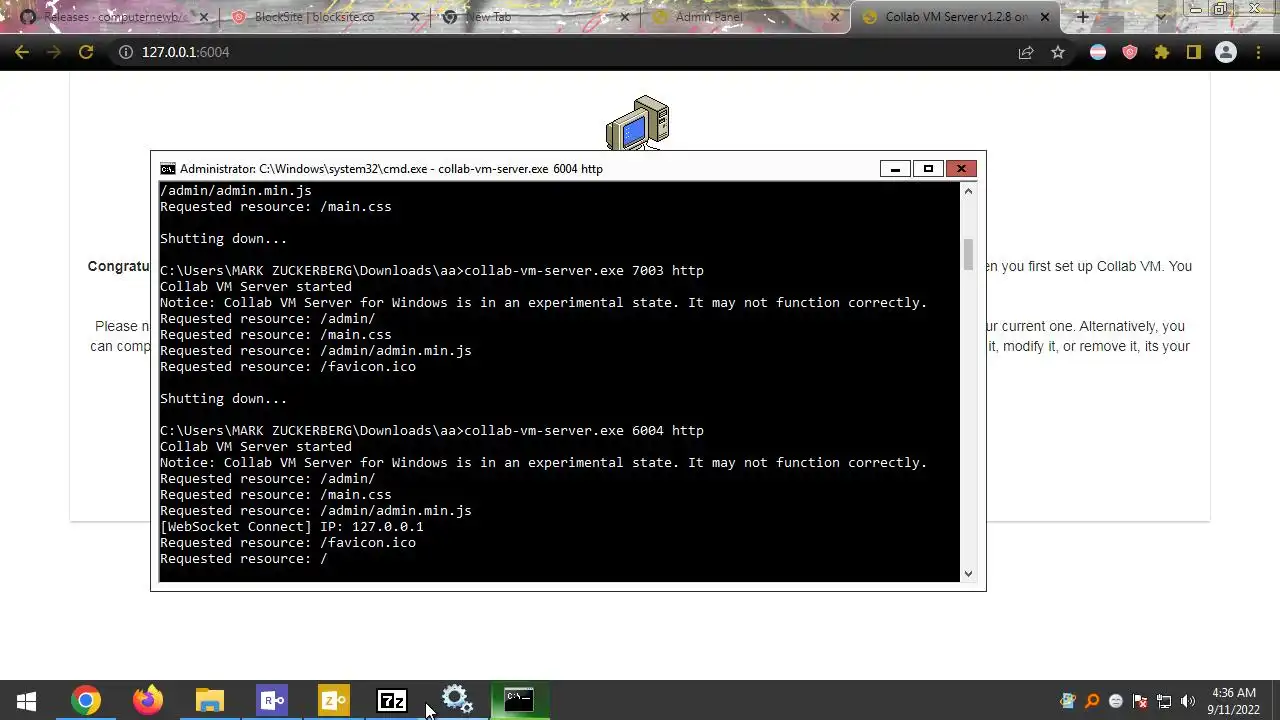Open the tab search chevron
Image resolution: width=1280 pixels, height=720 pixels.
pyautogui.click(x=1161, y=17)
